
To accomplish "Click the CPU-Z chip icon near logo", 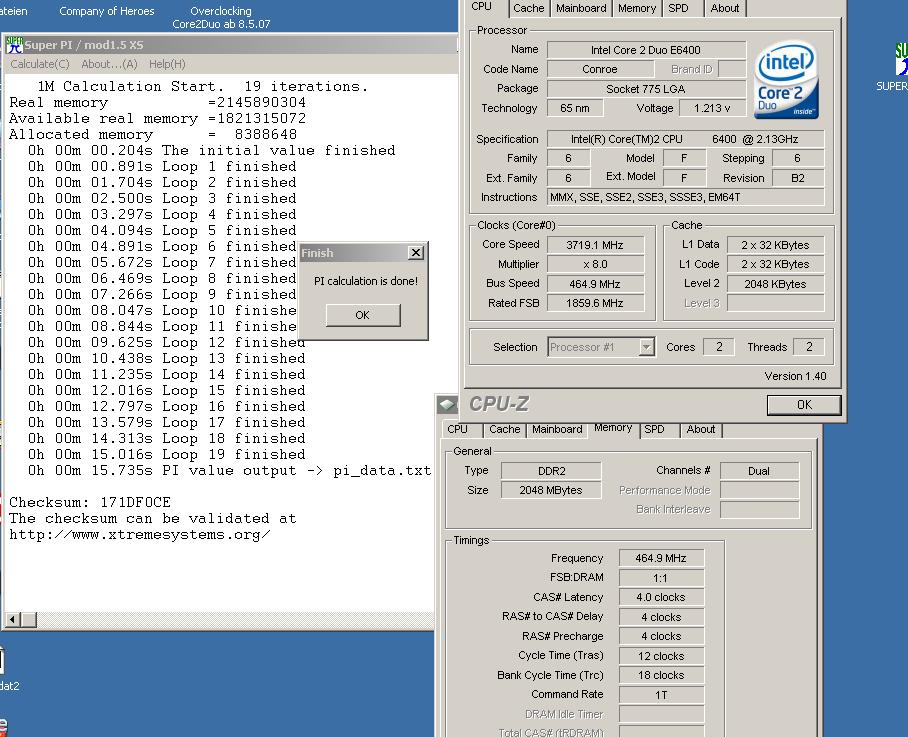I will coord(447,404).
